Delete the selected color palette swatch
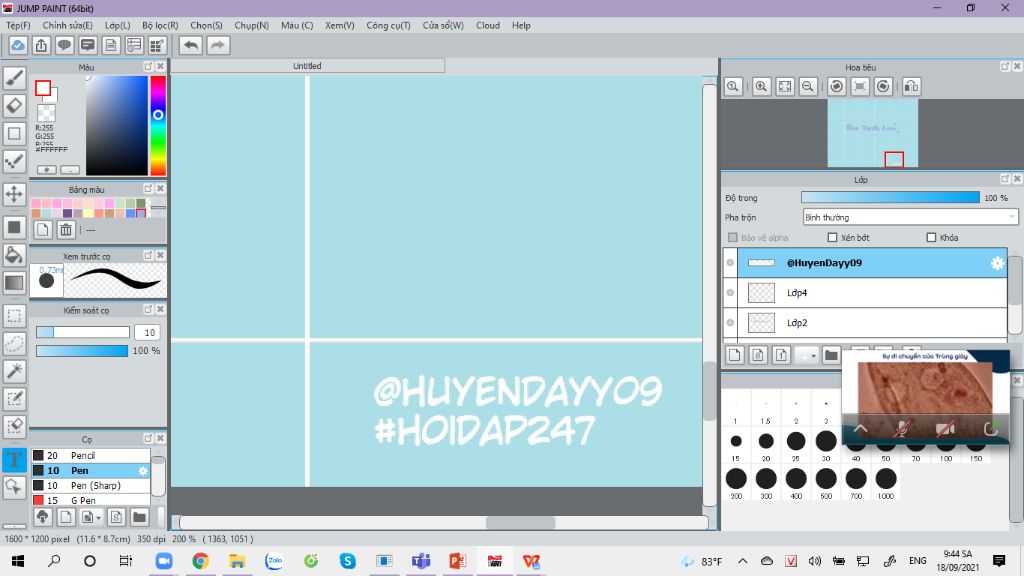This screenshot has width=1024, height=576. click(x=66, y=229)
